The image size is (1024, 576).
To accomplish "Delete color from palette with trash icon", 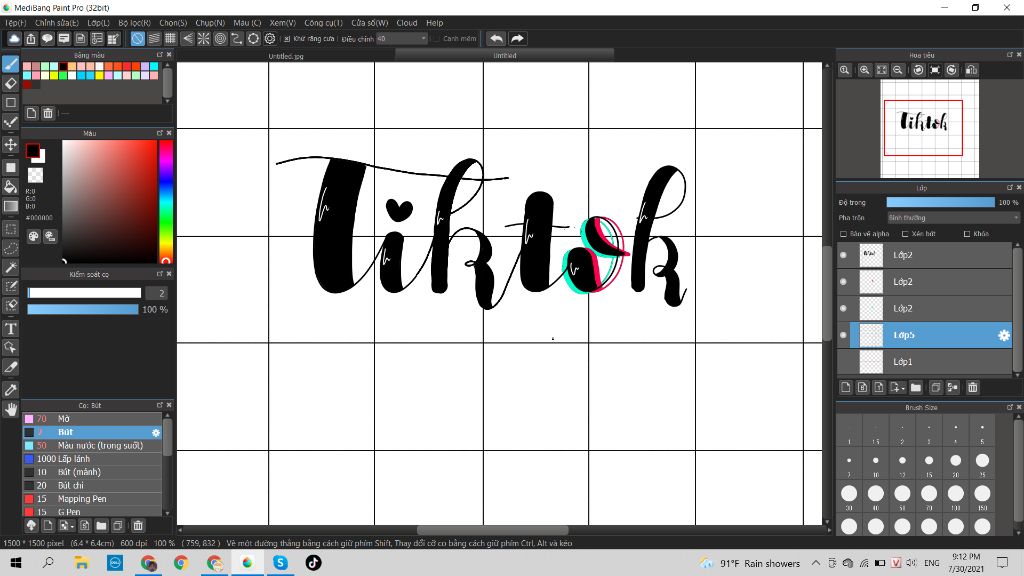I will click(x=48, y=113).
